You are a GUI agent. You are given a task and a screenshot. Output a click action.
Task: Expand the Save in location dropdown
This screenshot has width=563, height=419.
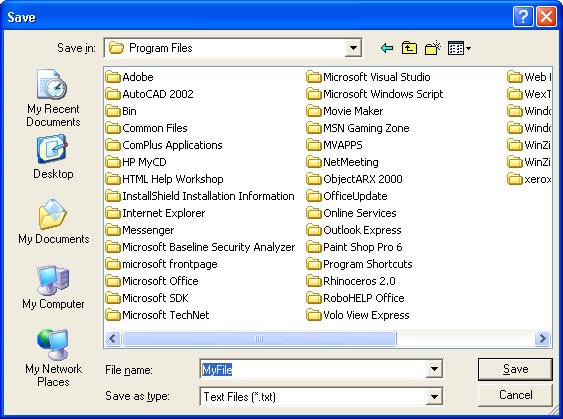(x=353, y=48)
